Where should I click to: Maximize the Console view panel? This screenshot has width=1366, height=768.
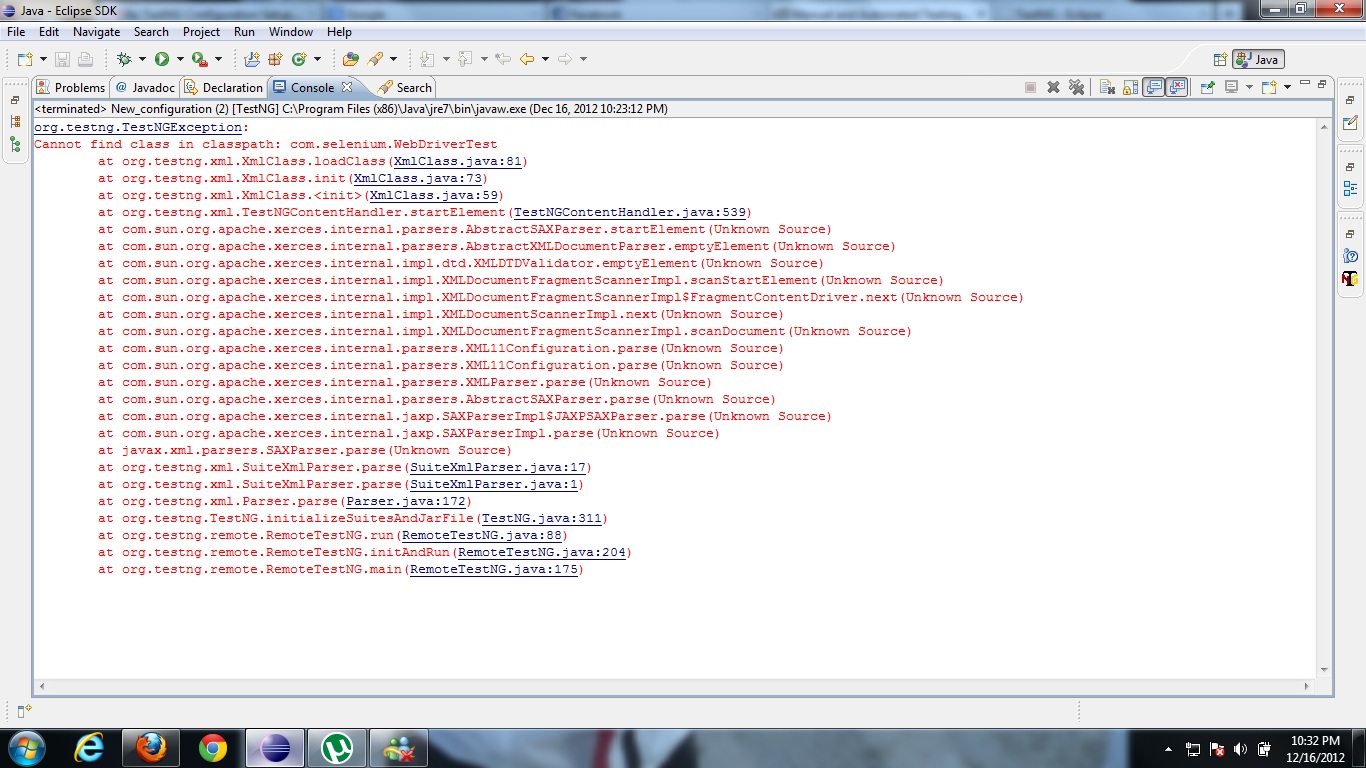point(1322,84)
